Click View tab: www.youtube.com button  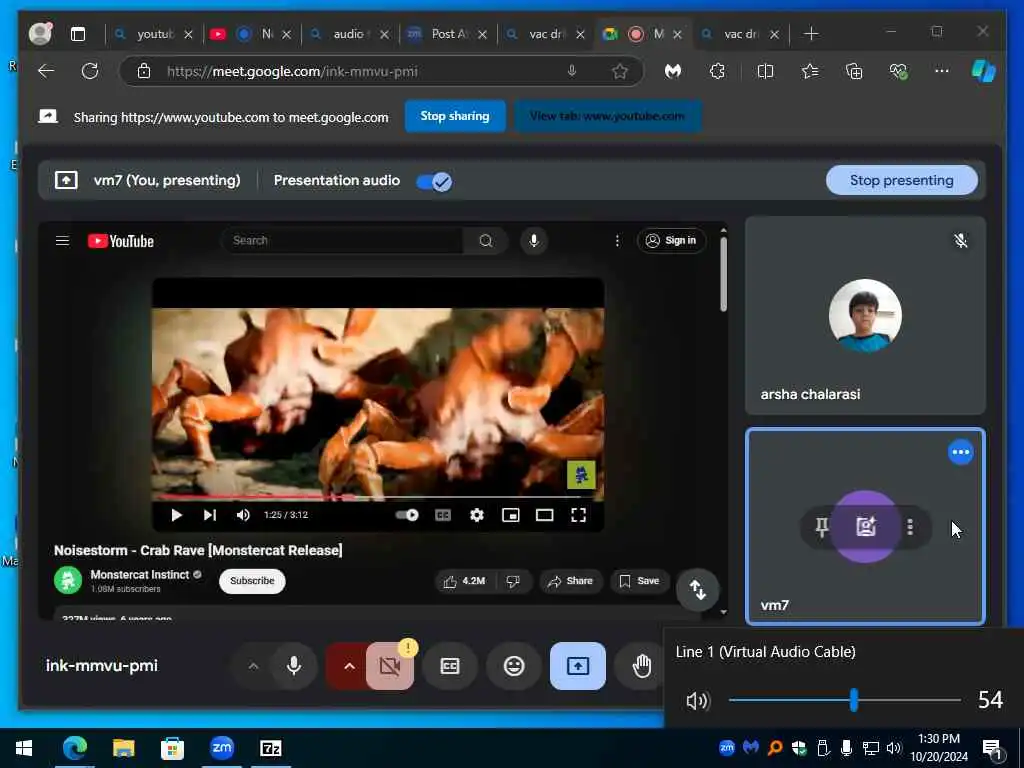pyautogui.click(x=607, y=116)
